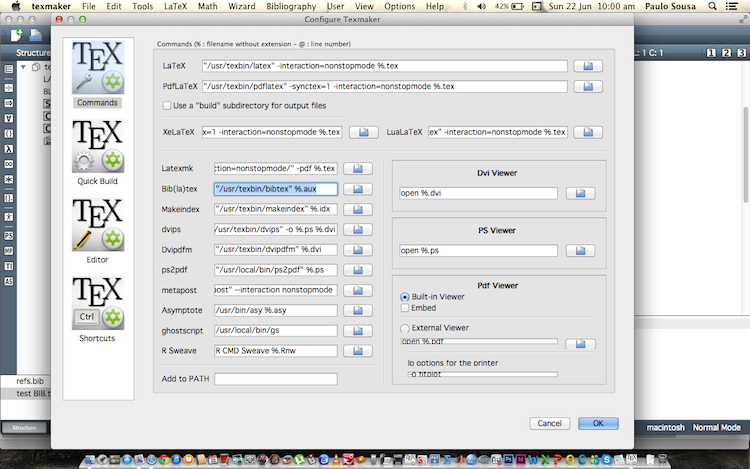Click view button 1 in the editor header
750x469 pixels.
pyautogui.click(x=711, y=53)
